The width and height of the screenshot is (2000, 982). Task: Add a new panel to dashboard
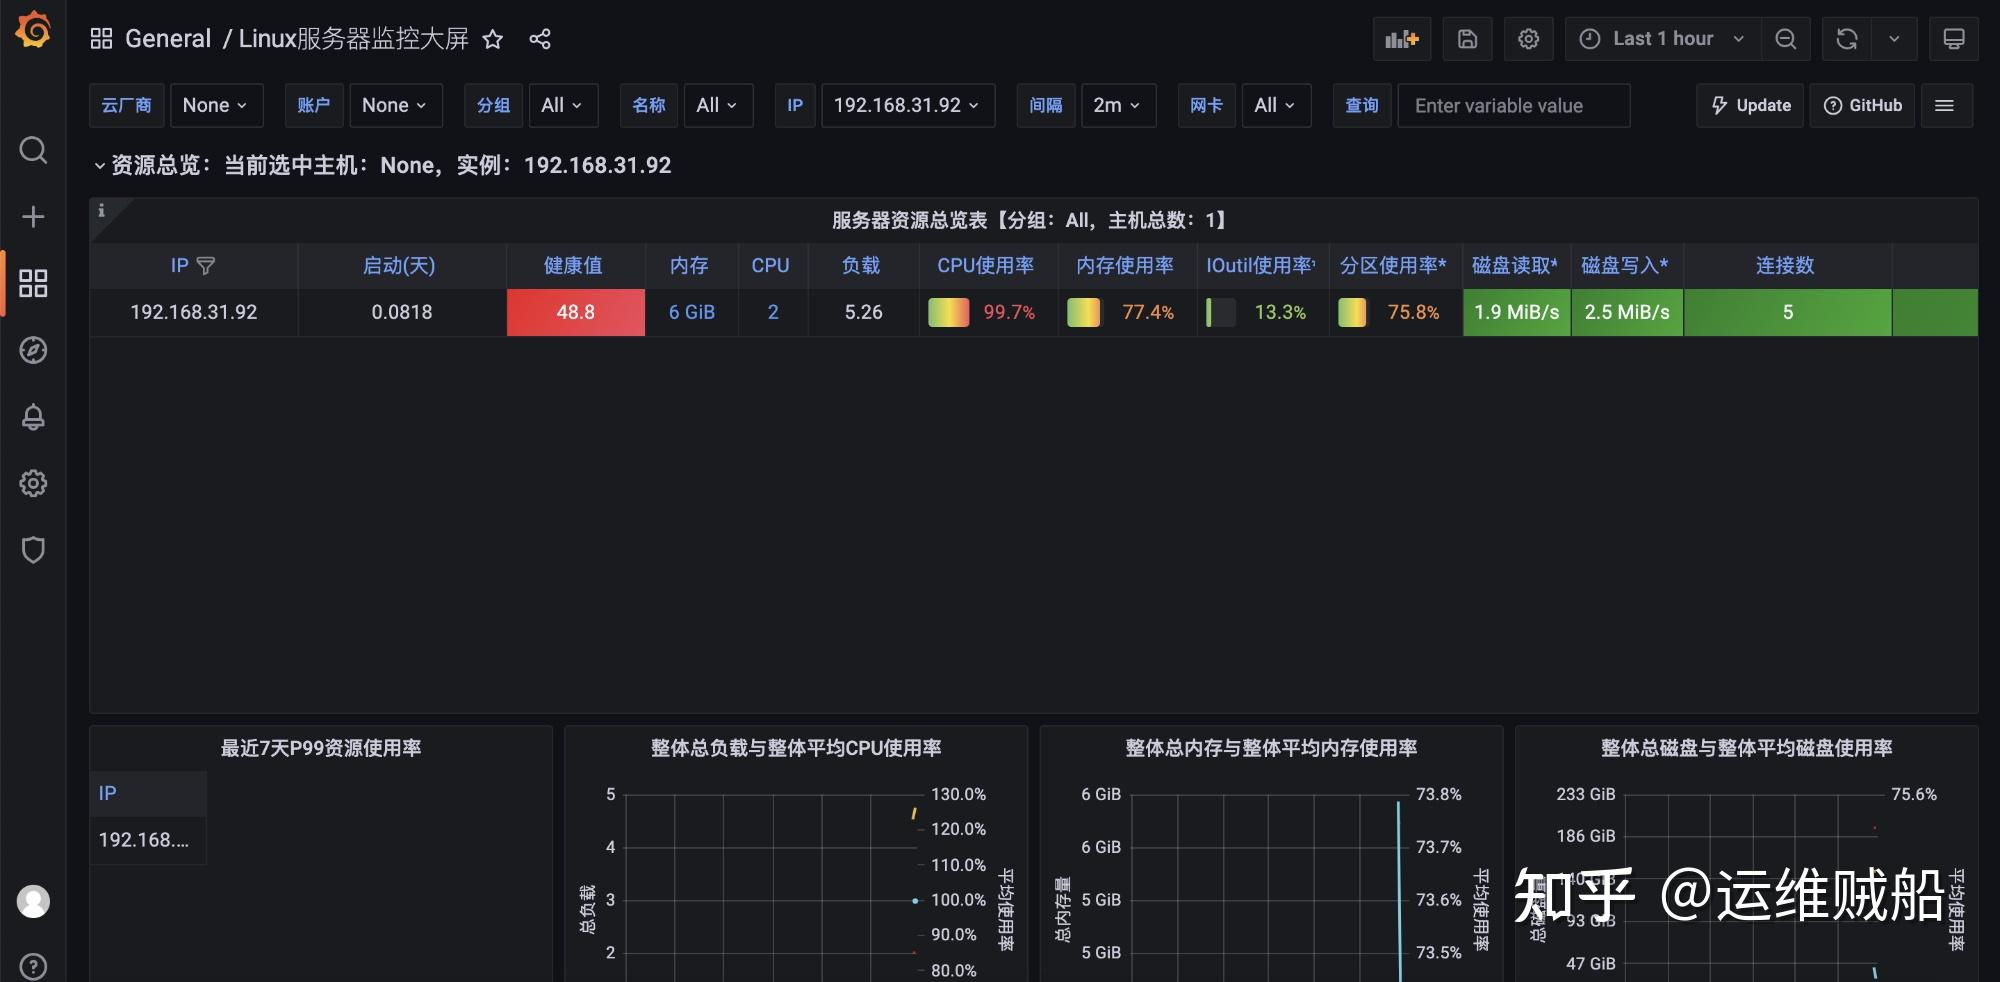click(x=1402, y=39)
